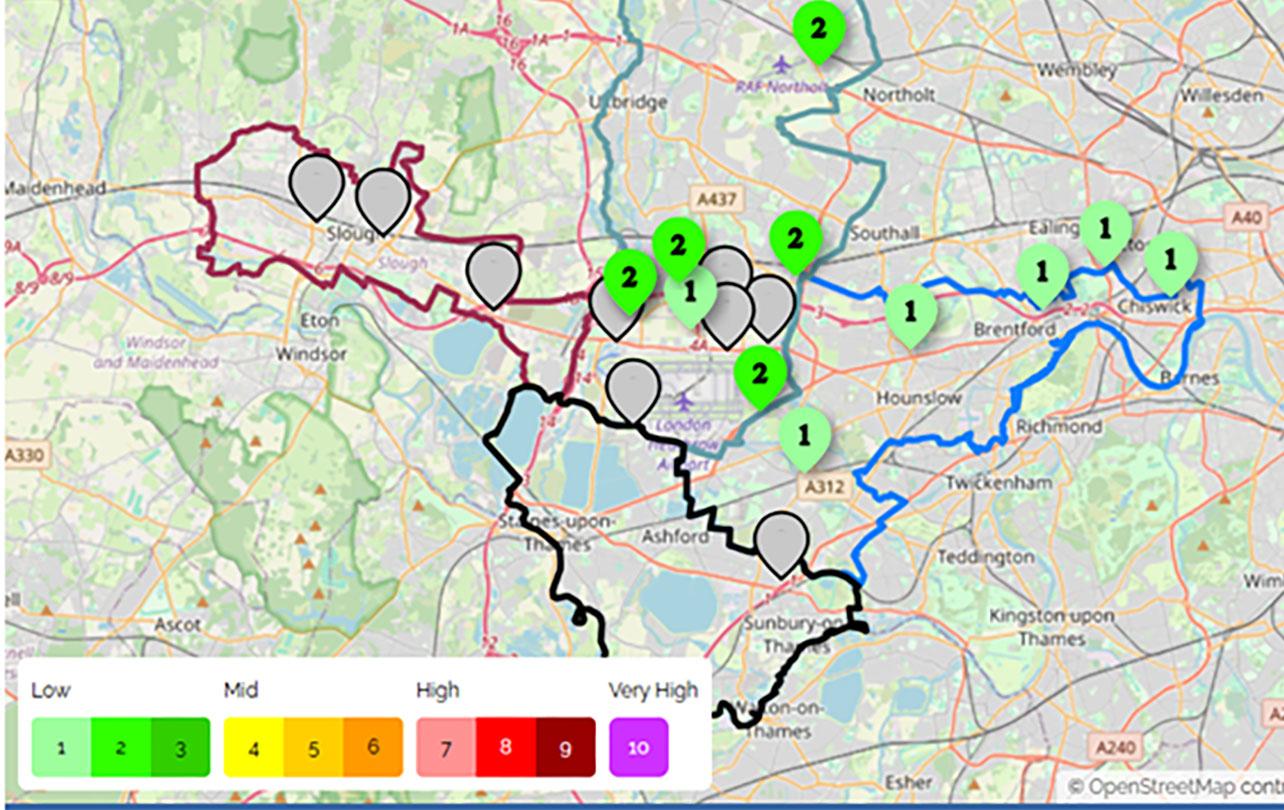The width and height of the screenshot is (1284, 810).
Task: Click the London Heathrow airport plane icon
Action: [684, 402]
